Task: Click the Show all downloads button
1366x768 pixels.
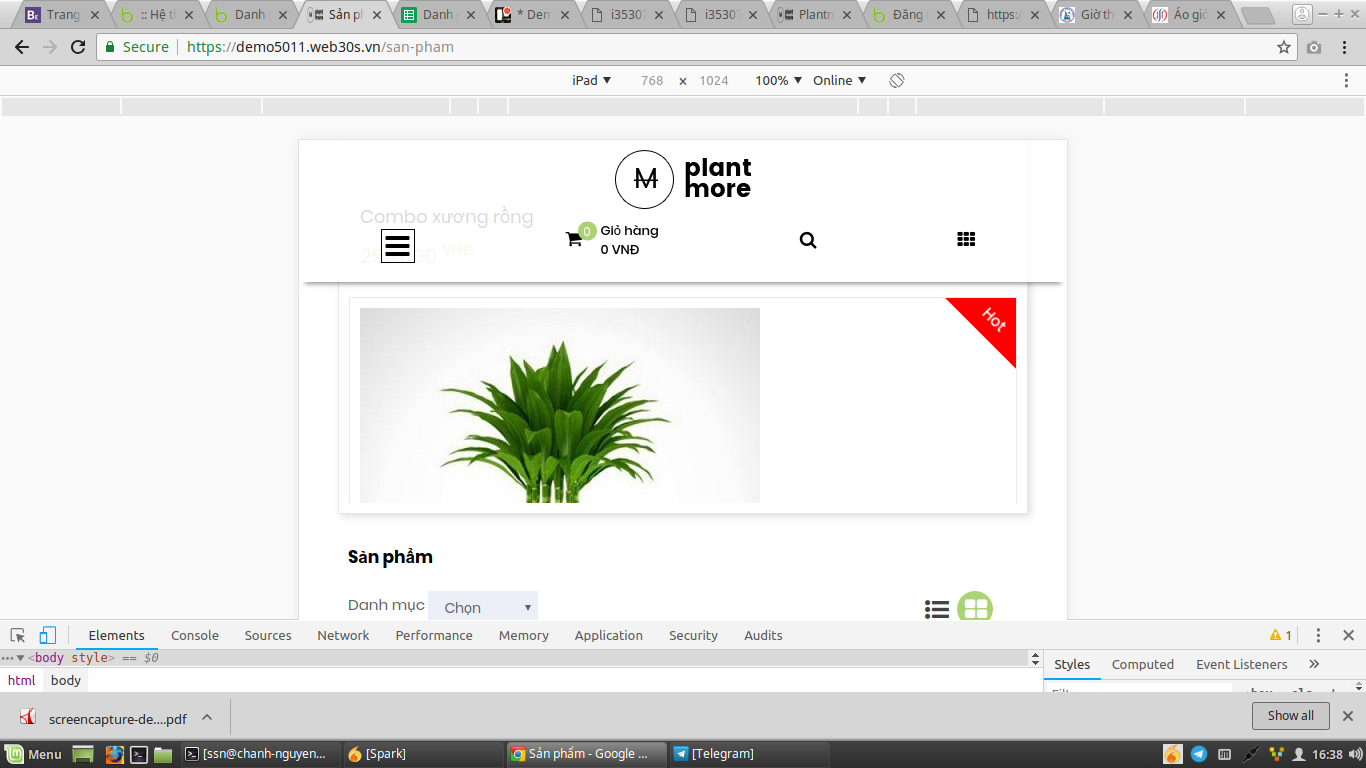Action: coord(1291,716)
